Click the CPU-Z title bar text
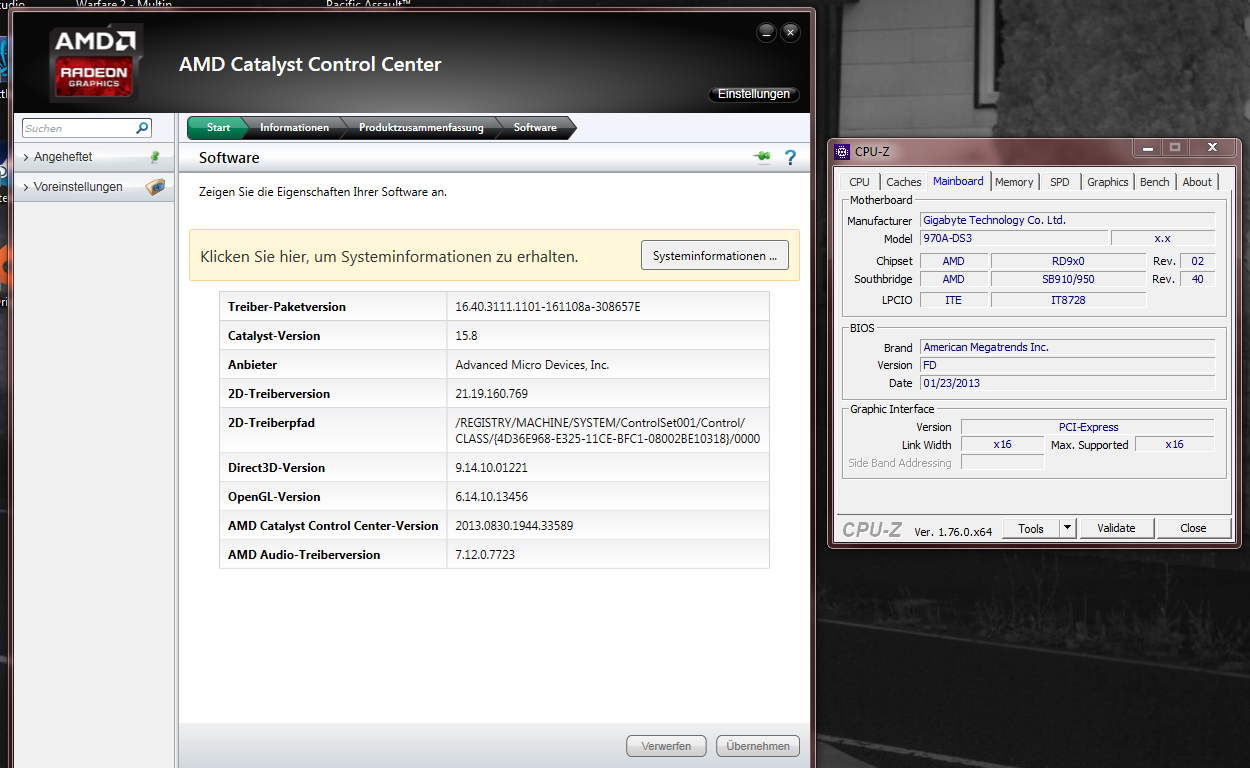 [872, 152]
